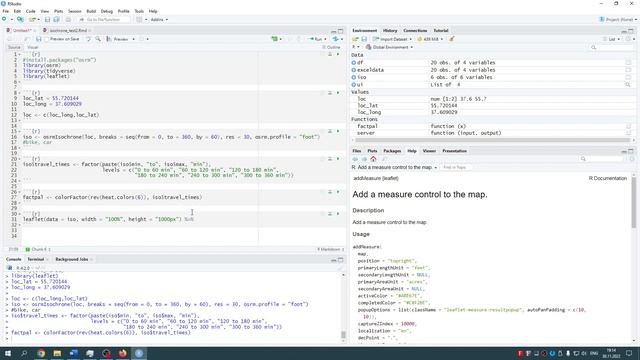Expand the iso data object
The width and height of the screenshot is (640, 360).
click(x=354, y=77)
